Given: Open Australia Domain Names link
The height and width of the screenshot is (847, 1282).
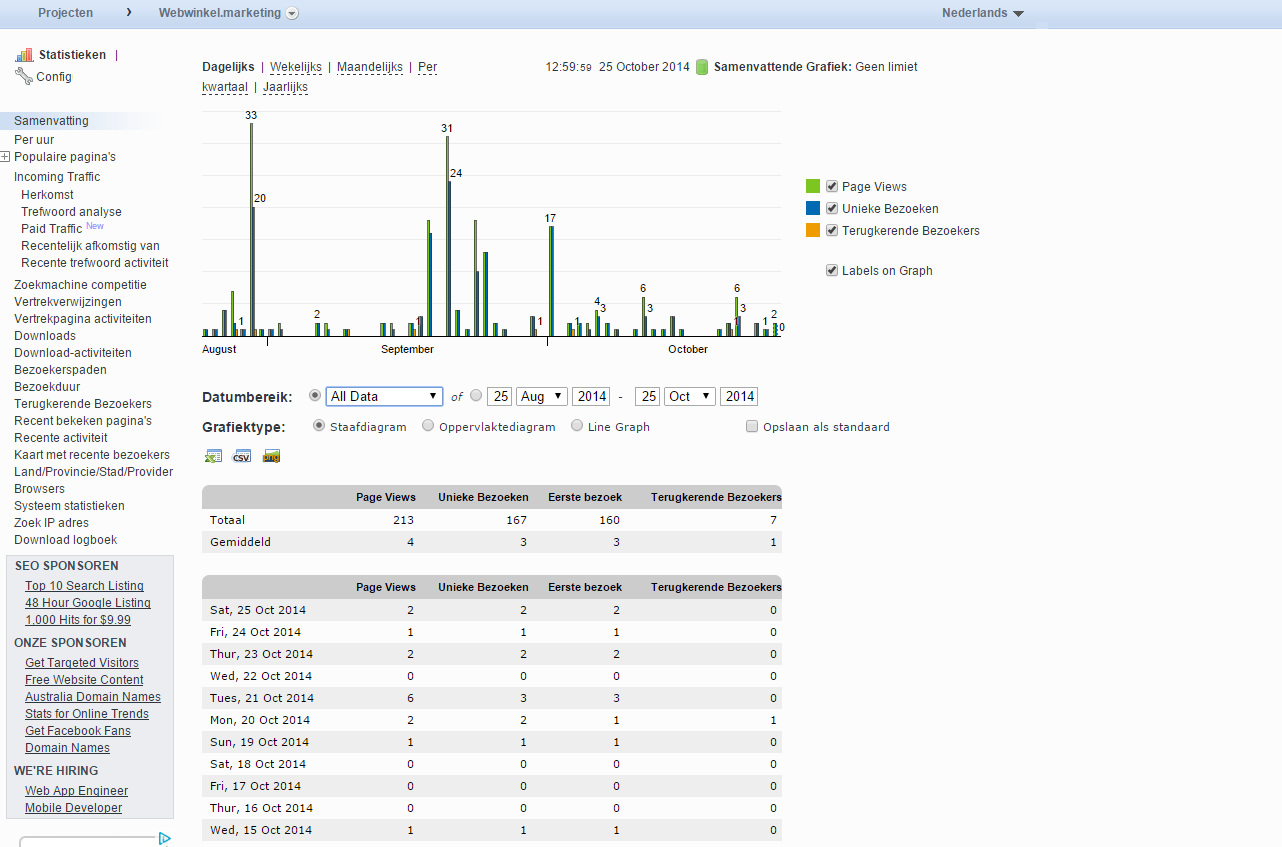Looking at the screenshot, I should coord(93,697).
